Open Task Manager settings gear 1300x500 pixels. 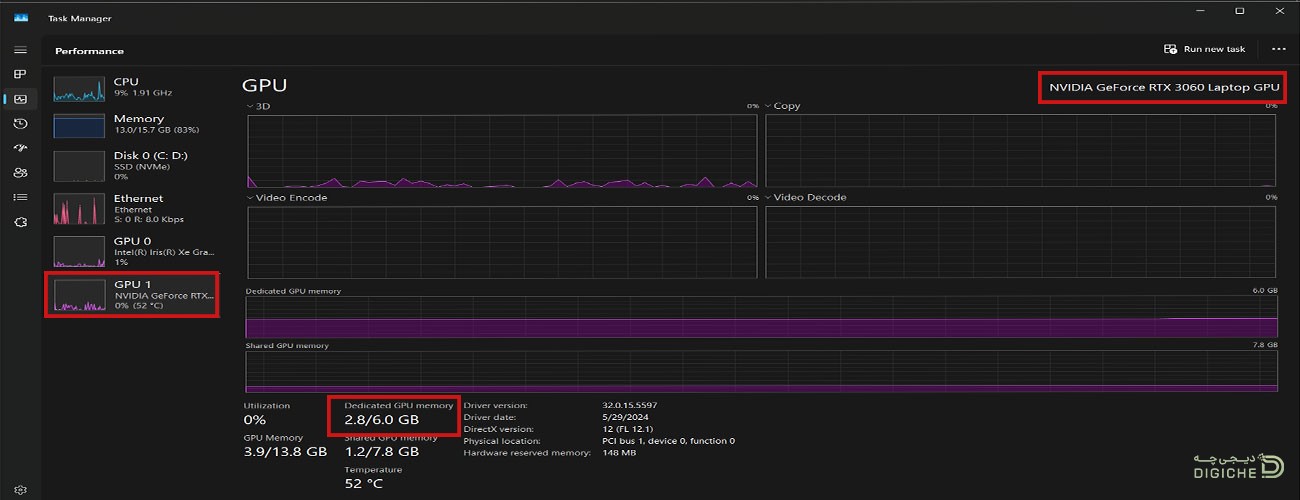(20, 490)
